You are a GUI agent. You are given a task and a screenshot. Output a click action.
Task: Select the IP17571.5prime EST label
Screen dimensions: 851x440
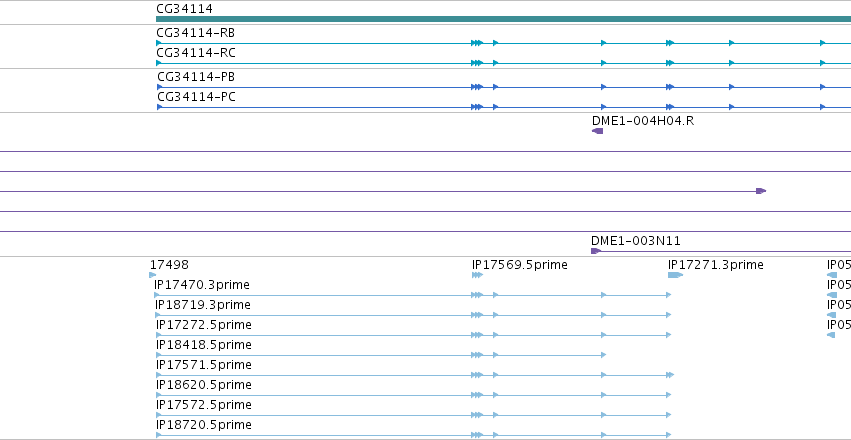tap(204, 365)
